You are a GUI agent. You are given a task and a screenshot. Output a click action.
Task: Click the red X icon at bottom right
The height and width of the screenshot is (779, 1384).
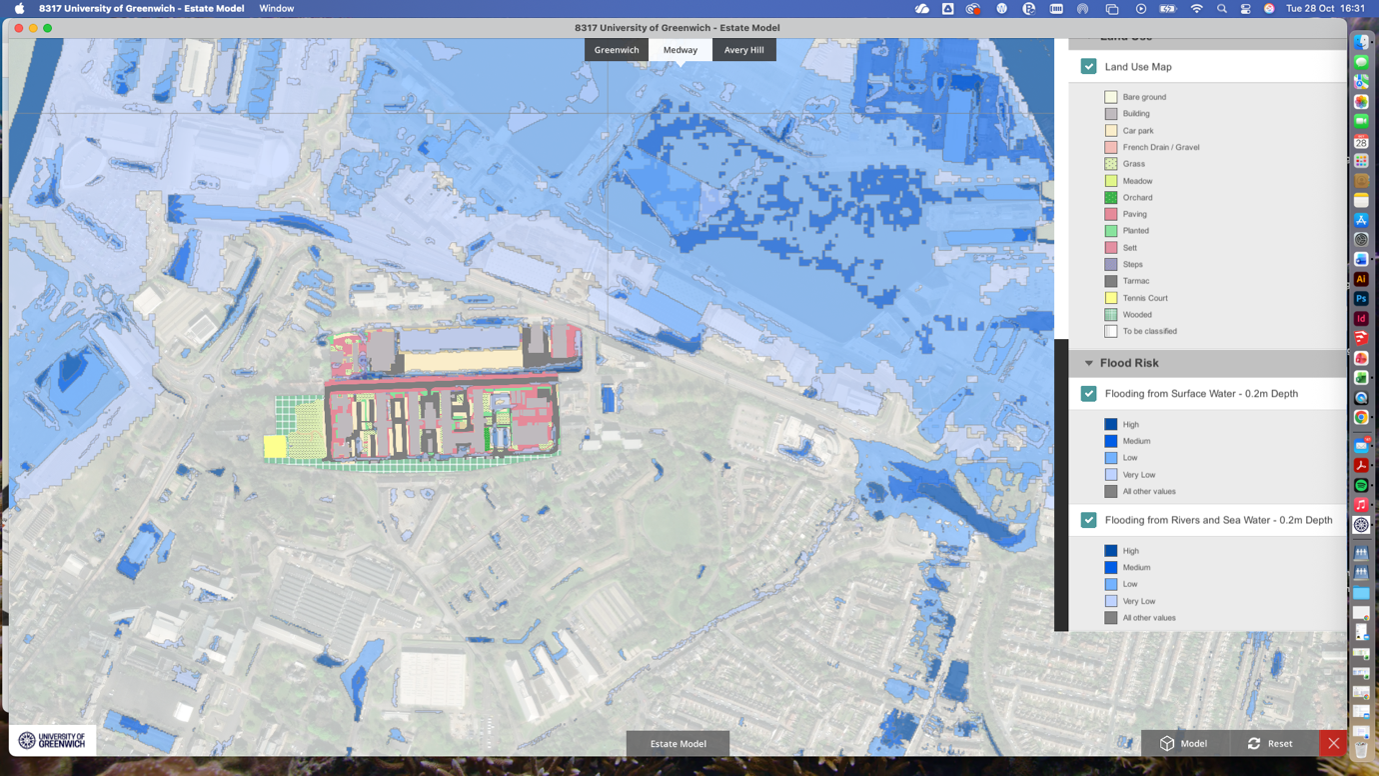pyautogui.click(x=1333, y=743)
